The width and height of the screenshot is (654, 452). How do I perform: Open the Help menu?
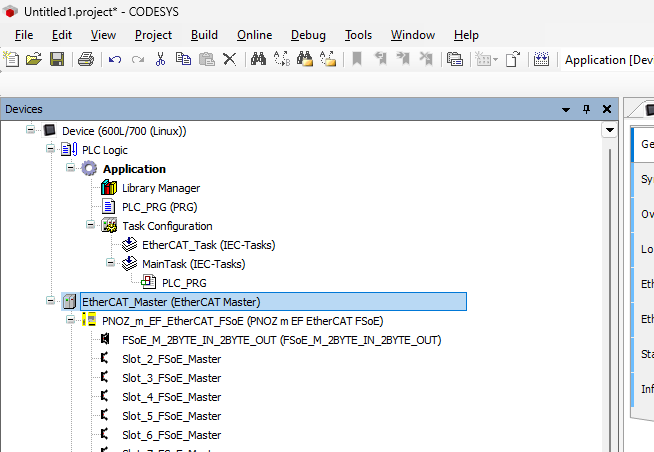(x=466, y=35)
